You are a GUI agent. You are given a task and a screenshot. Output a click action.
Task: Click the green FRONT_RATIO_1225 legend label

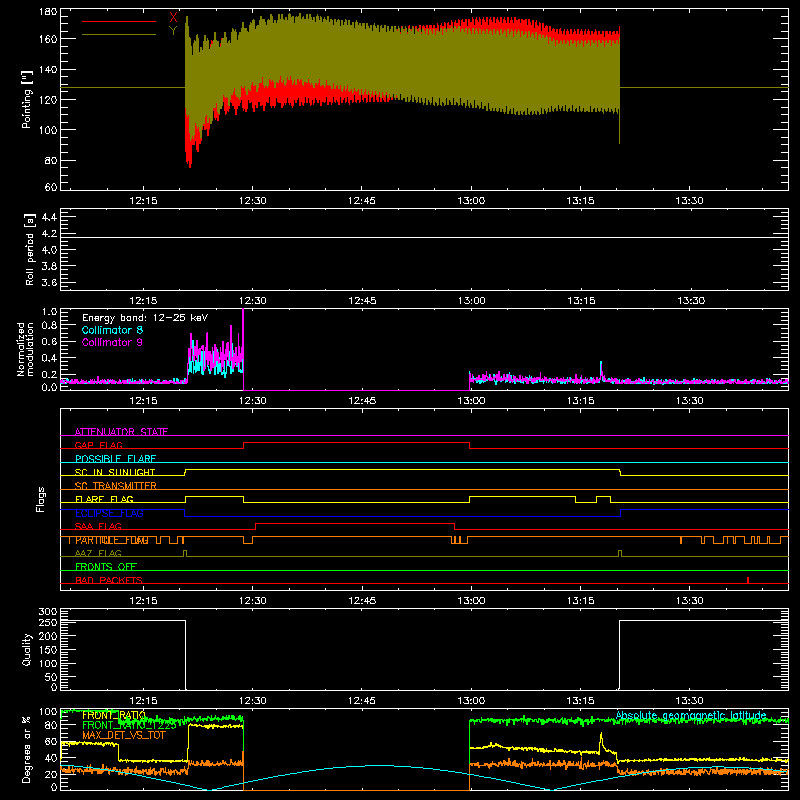(x=129, y=725)
